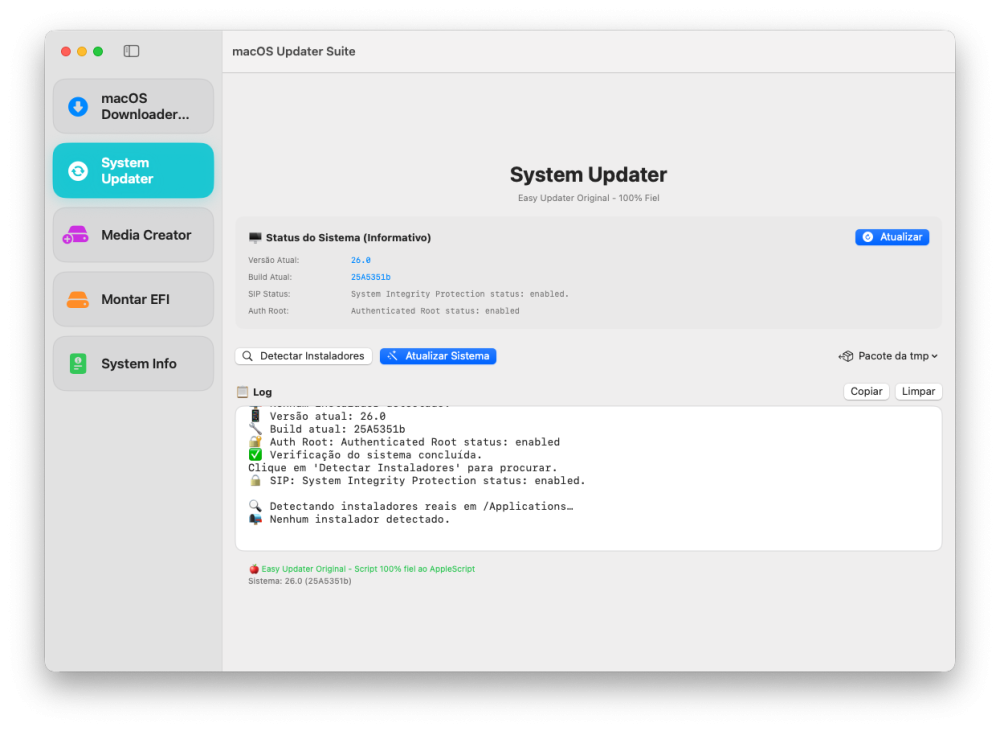Click the 'Versão Atual:' label
1000x731 pixels.
[x=274, y=260]
